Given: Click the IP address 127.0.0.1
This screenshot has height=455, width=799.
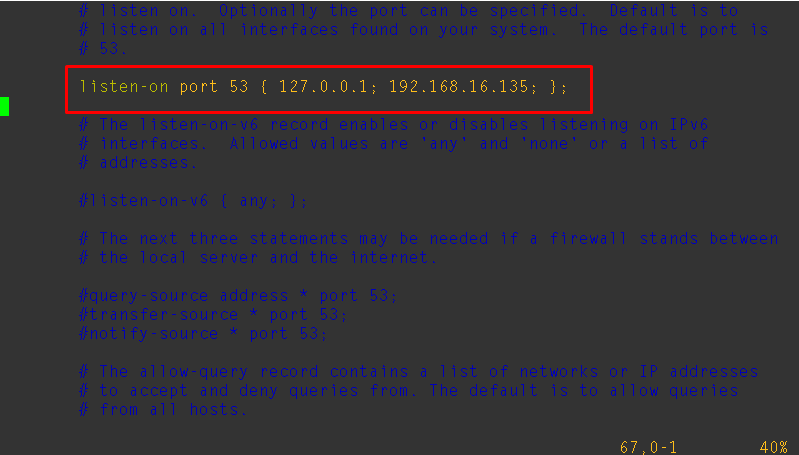Looking at the screenshot, I should 323,87.
